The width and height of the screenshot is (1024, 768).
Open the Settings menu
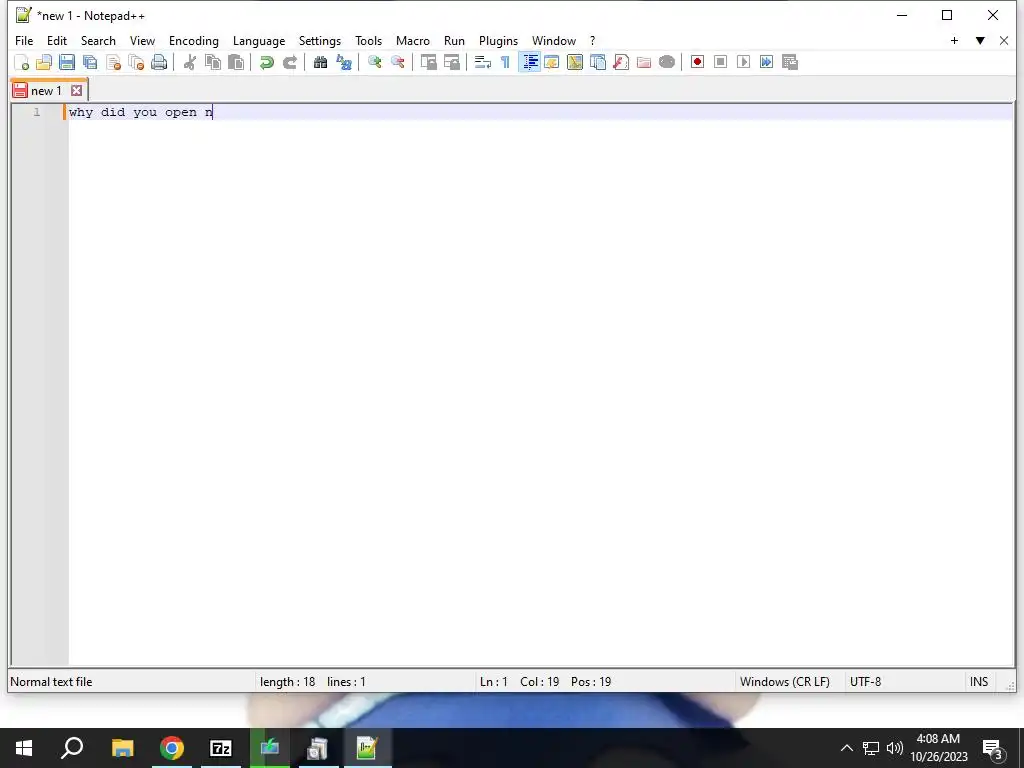coord(319,40)
